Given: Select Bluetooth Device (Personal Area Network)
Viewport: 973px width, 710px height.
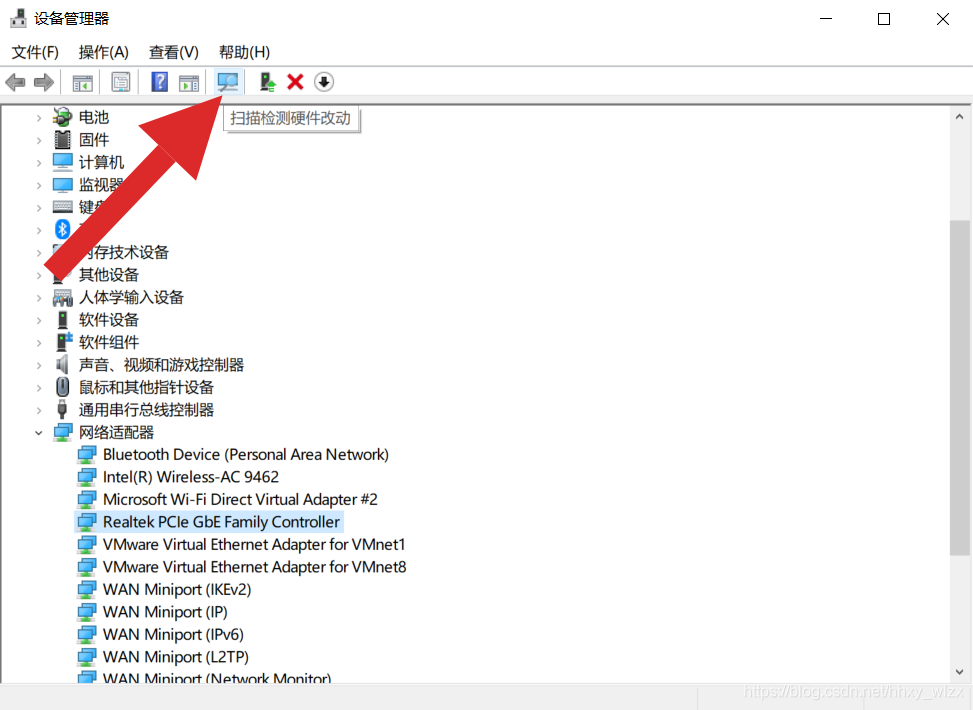Looking at the screenshot, I should [x=246, y=455].
